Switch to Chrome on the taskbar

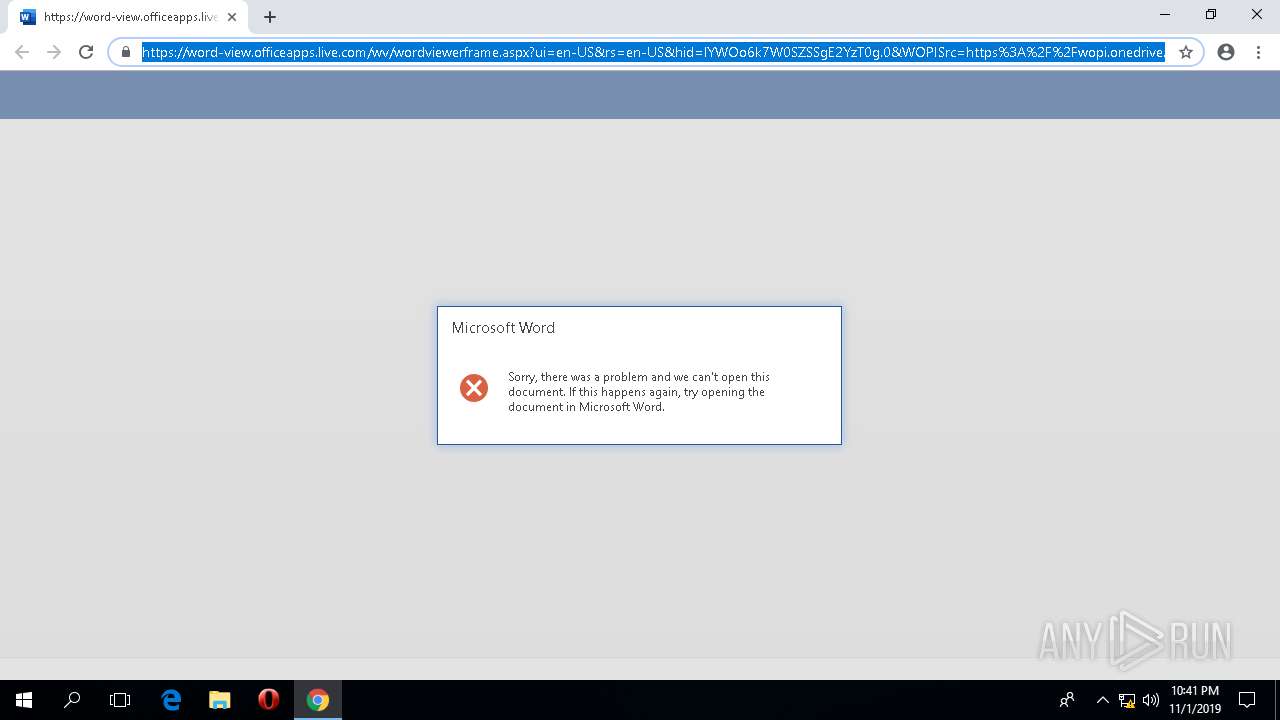tap(318, 700)
